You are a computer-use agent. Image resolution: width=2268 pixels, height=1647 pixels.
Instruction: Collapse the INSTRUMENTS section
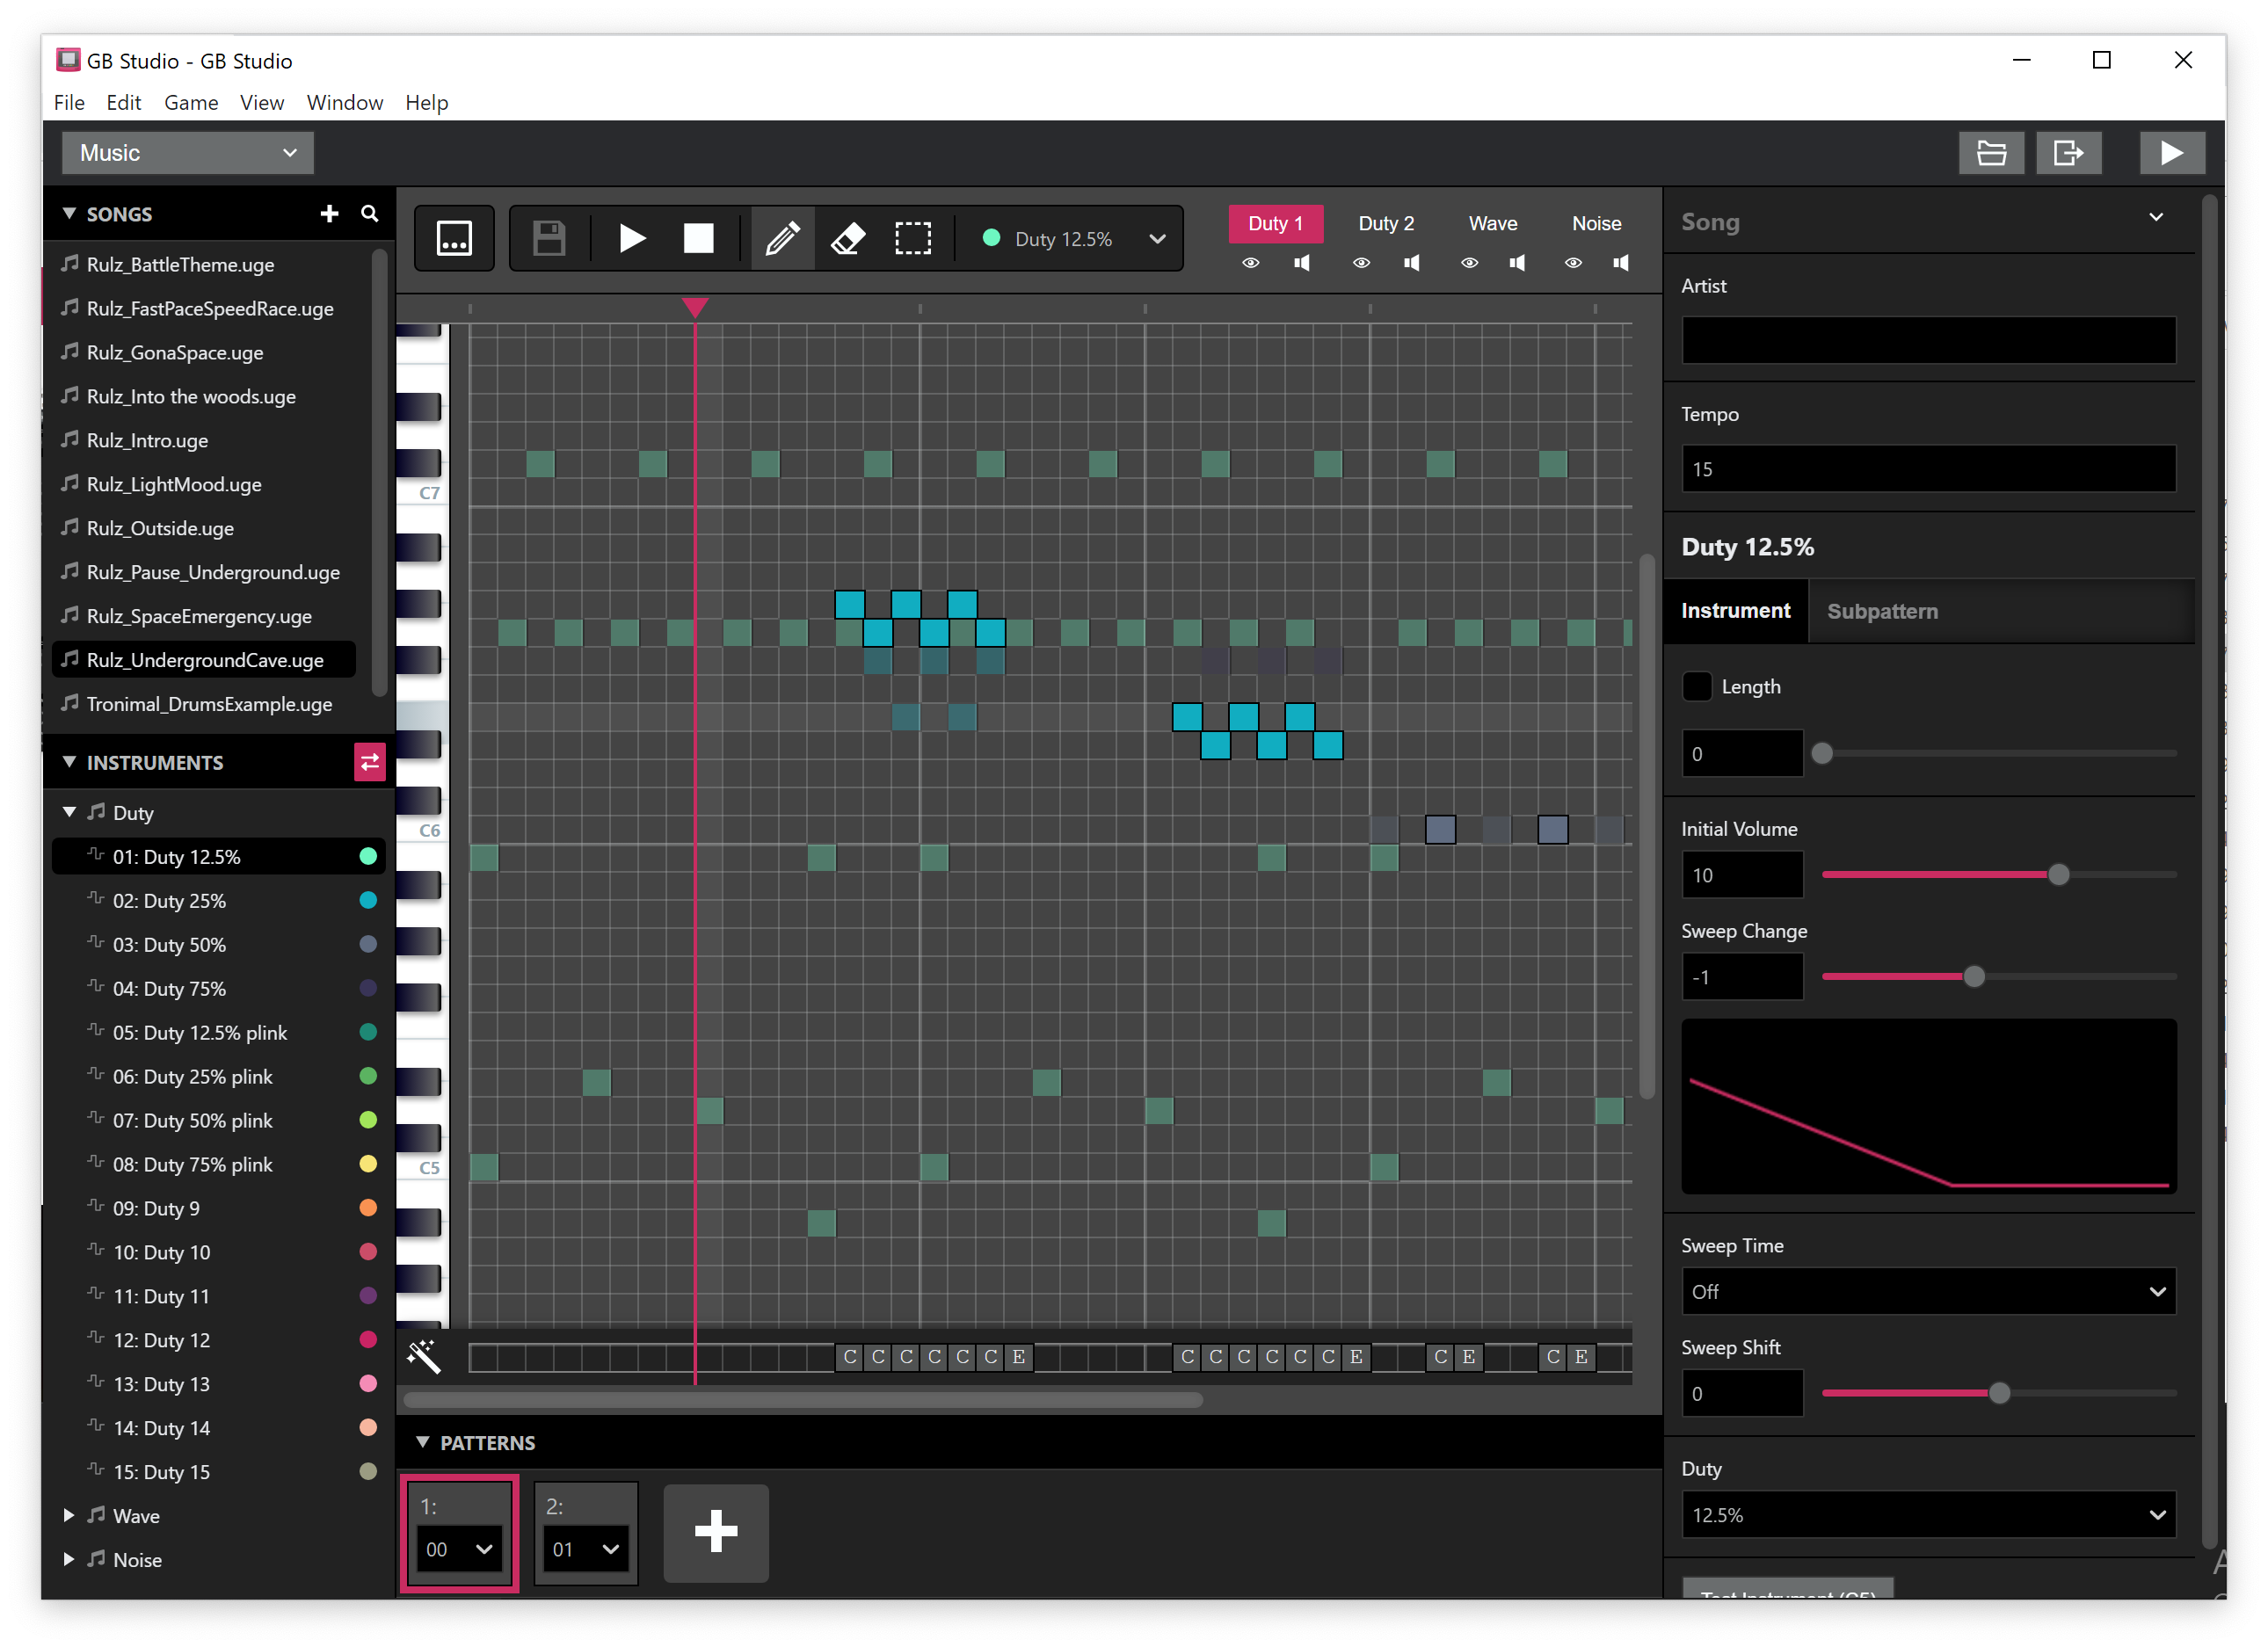pyautogui.click(x=70, y=762)
